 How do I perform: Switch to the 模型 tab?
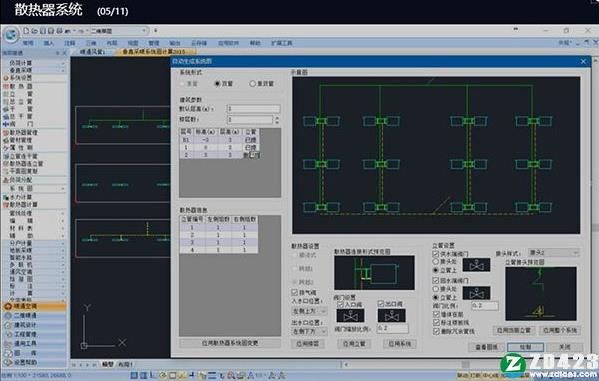pyautogui.click(x=108, y=364)
